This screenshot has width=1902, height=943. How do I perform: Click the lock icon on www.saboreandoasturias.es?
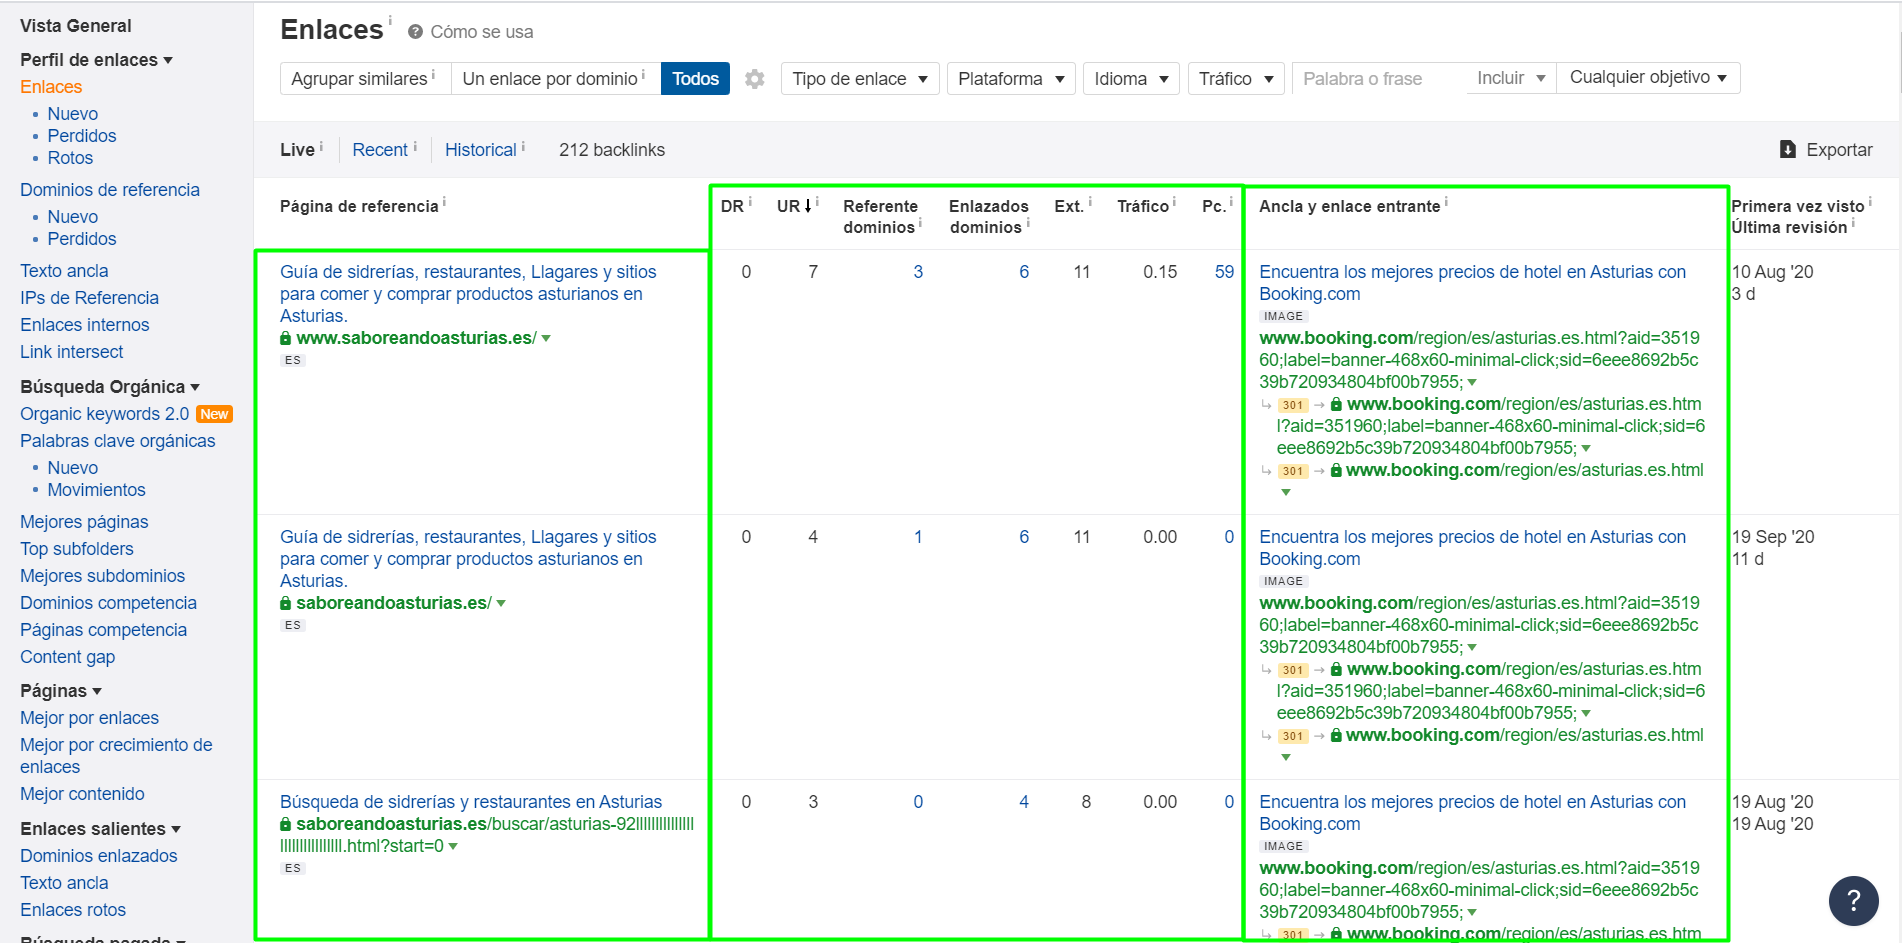point(287,337)
